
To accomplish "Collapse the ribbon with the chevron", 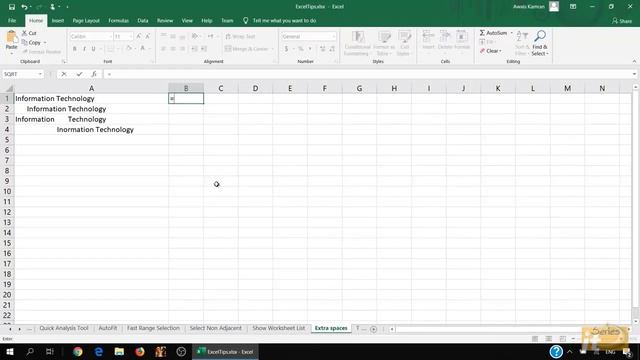I will point(634,61).
